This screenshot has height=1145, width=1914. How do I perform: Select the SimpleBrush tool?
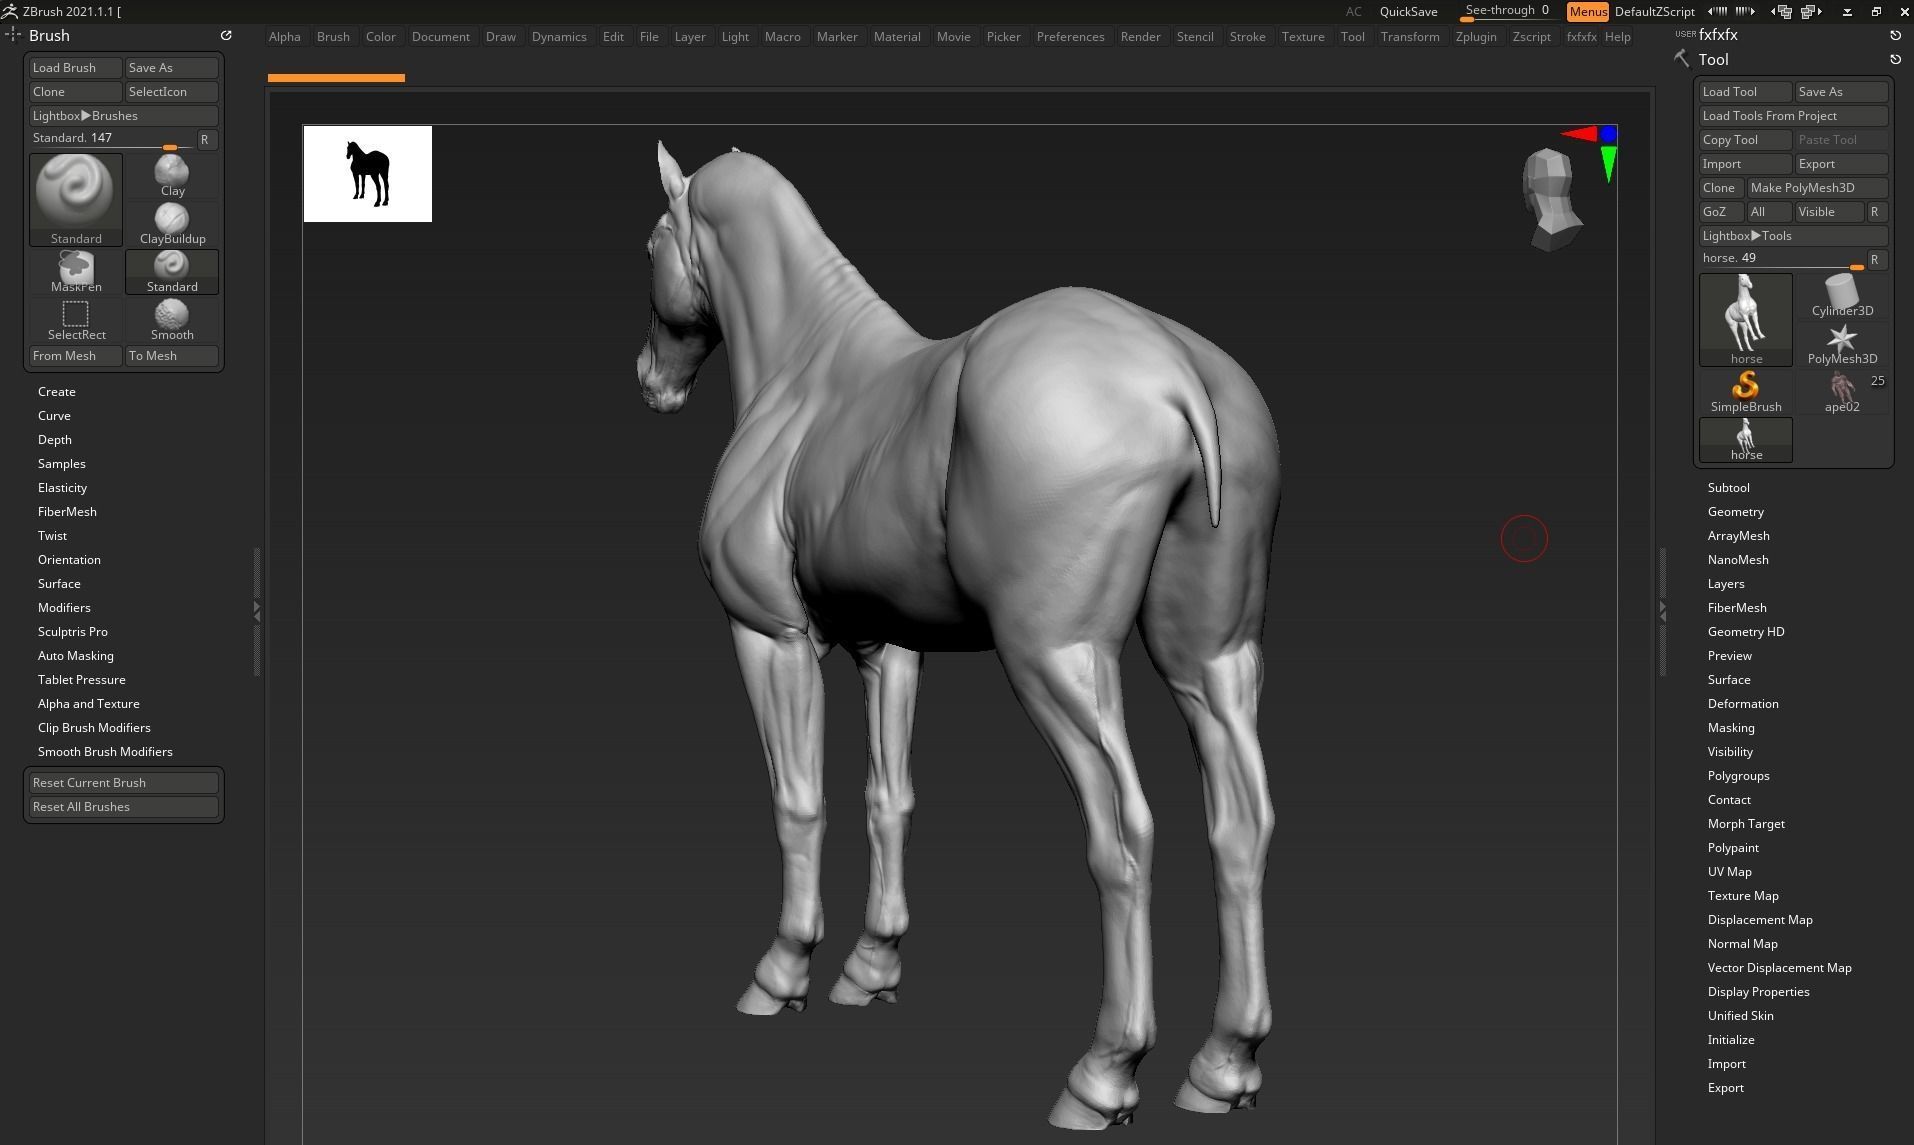1745,388
